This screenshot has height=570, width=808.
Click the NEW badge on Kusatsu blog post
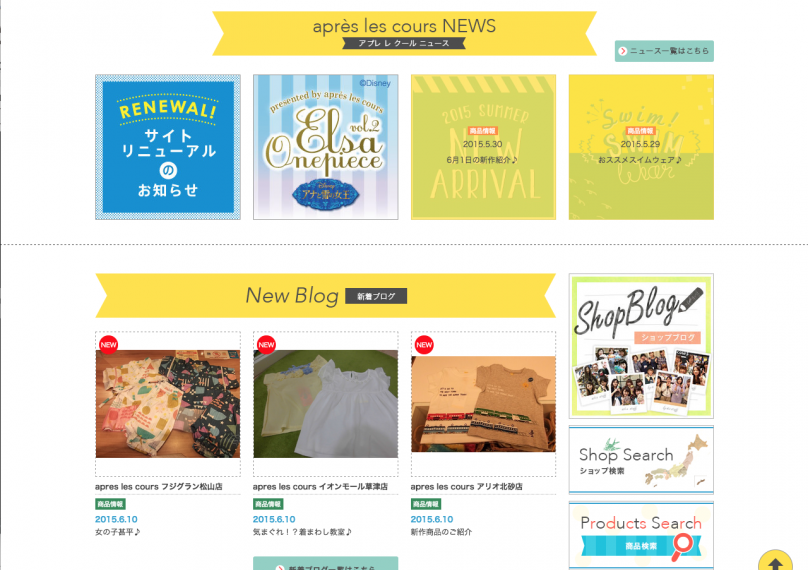tap(266, 345)
